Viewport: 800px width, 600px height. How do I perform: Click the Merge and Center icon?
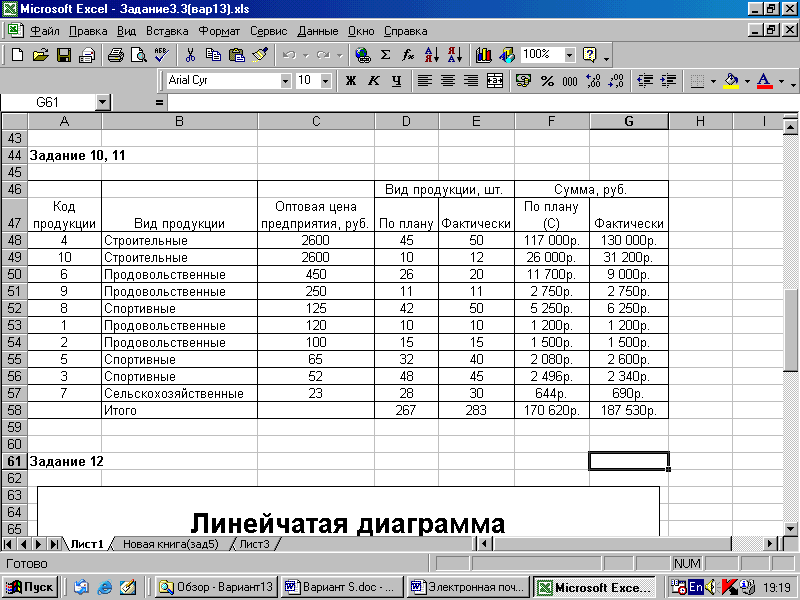click(x=495, y=81)
